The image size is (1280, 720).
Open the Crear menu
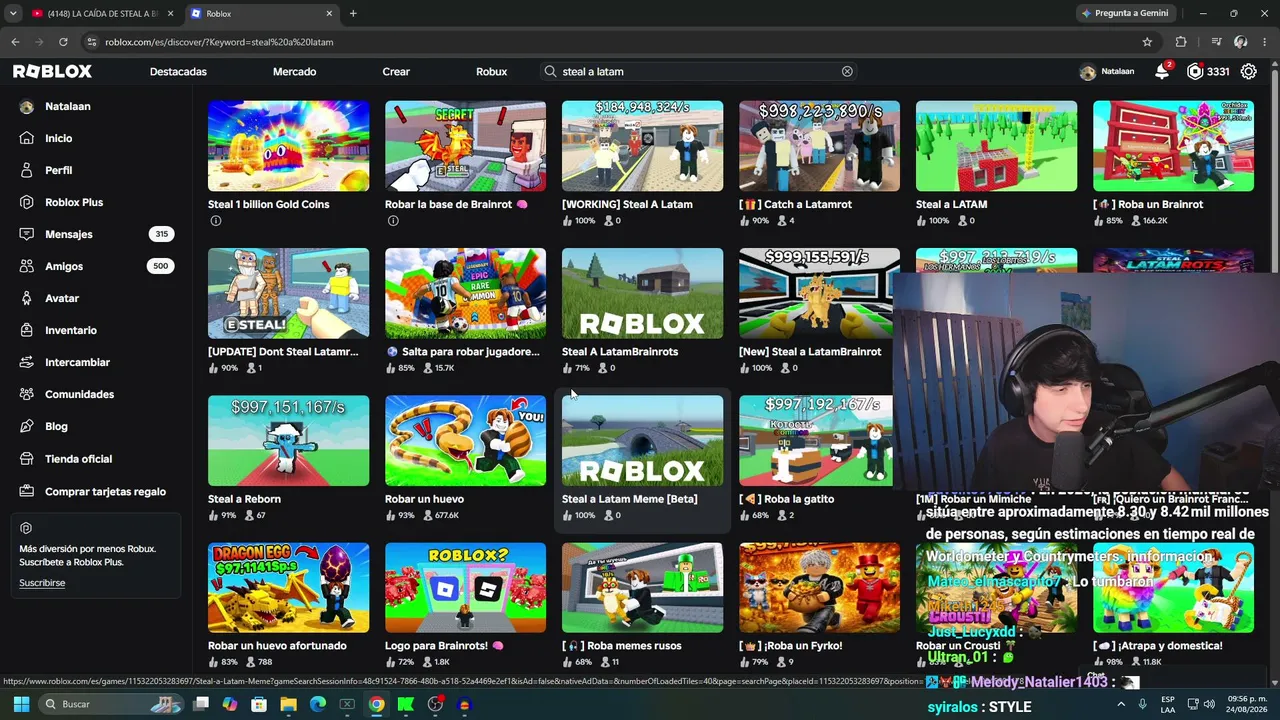(396, 72)
